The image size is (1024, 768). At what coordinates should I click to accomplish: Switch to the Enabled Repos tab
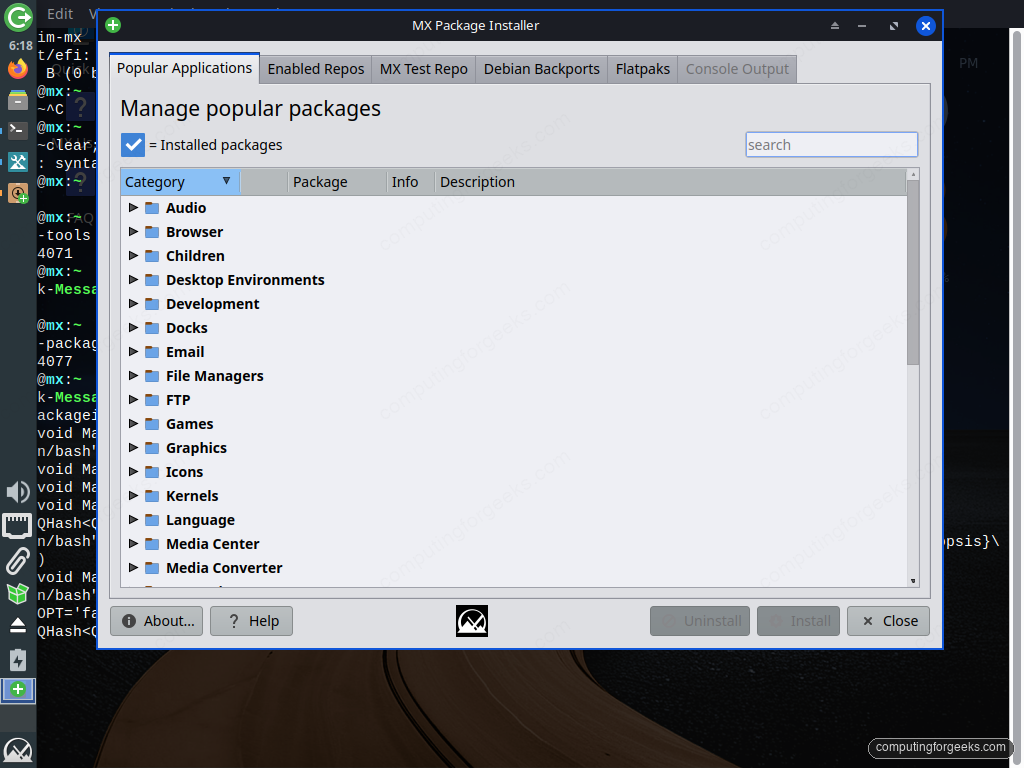pos(315,69)
